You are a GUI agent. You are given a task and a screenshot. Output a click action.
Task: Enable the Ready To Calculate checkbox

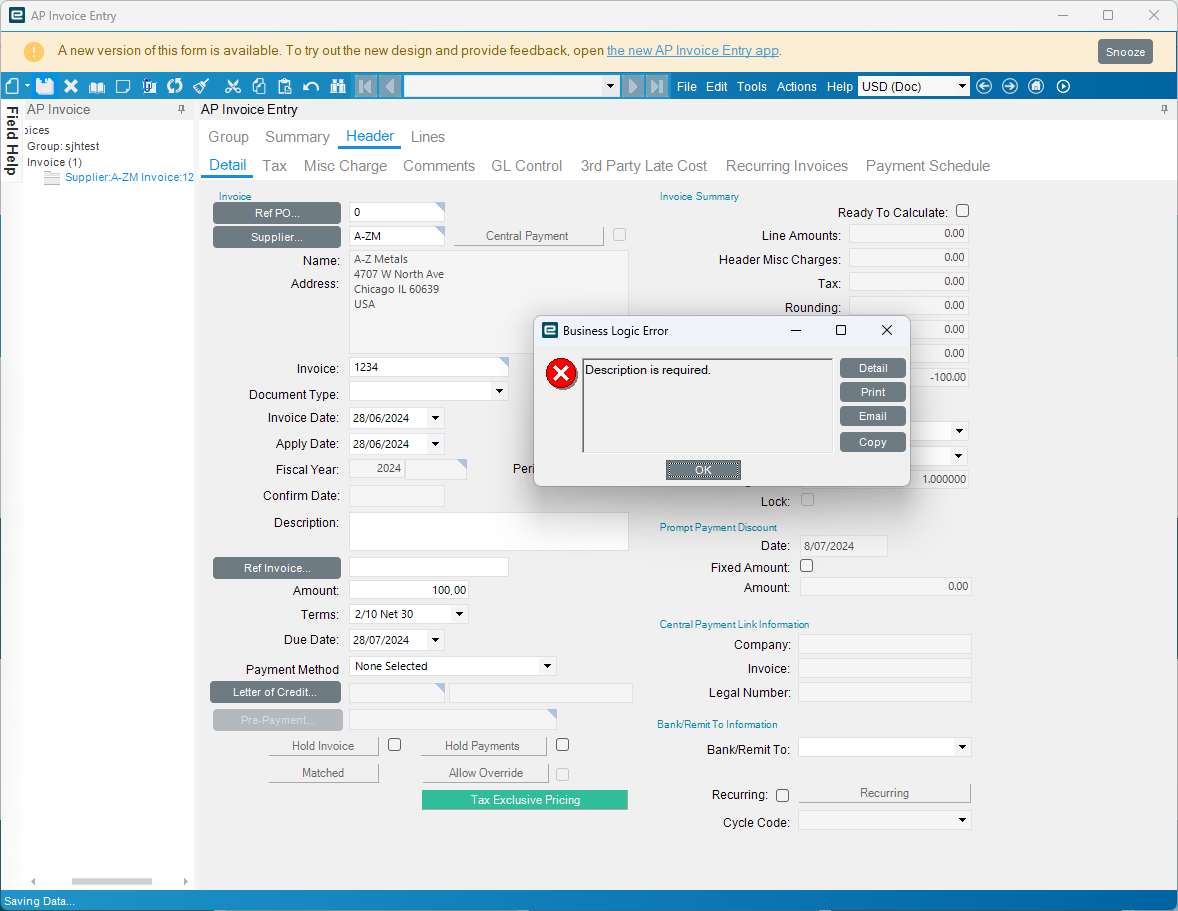(x=962, y=211)
